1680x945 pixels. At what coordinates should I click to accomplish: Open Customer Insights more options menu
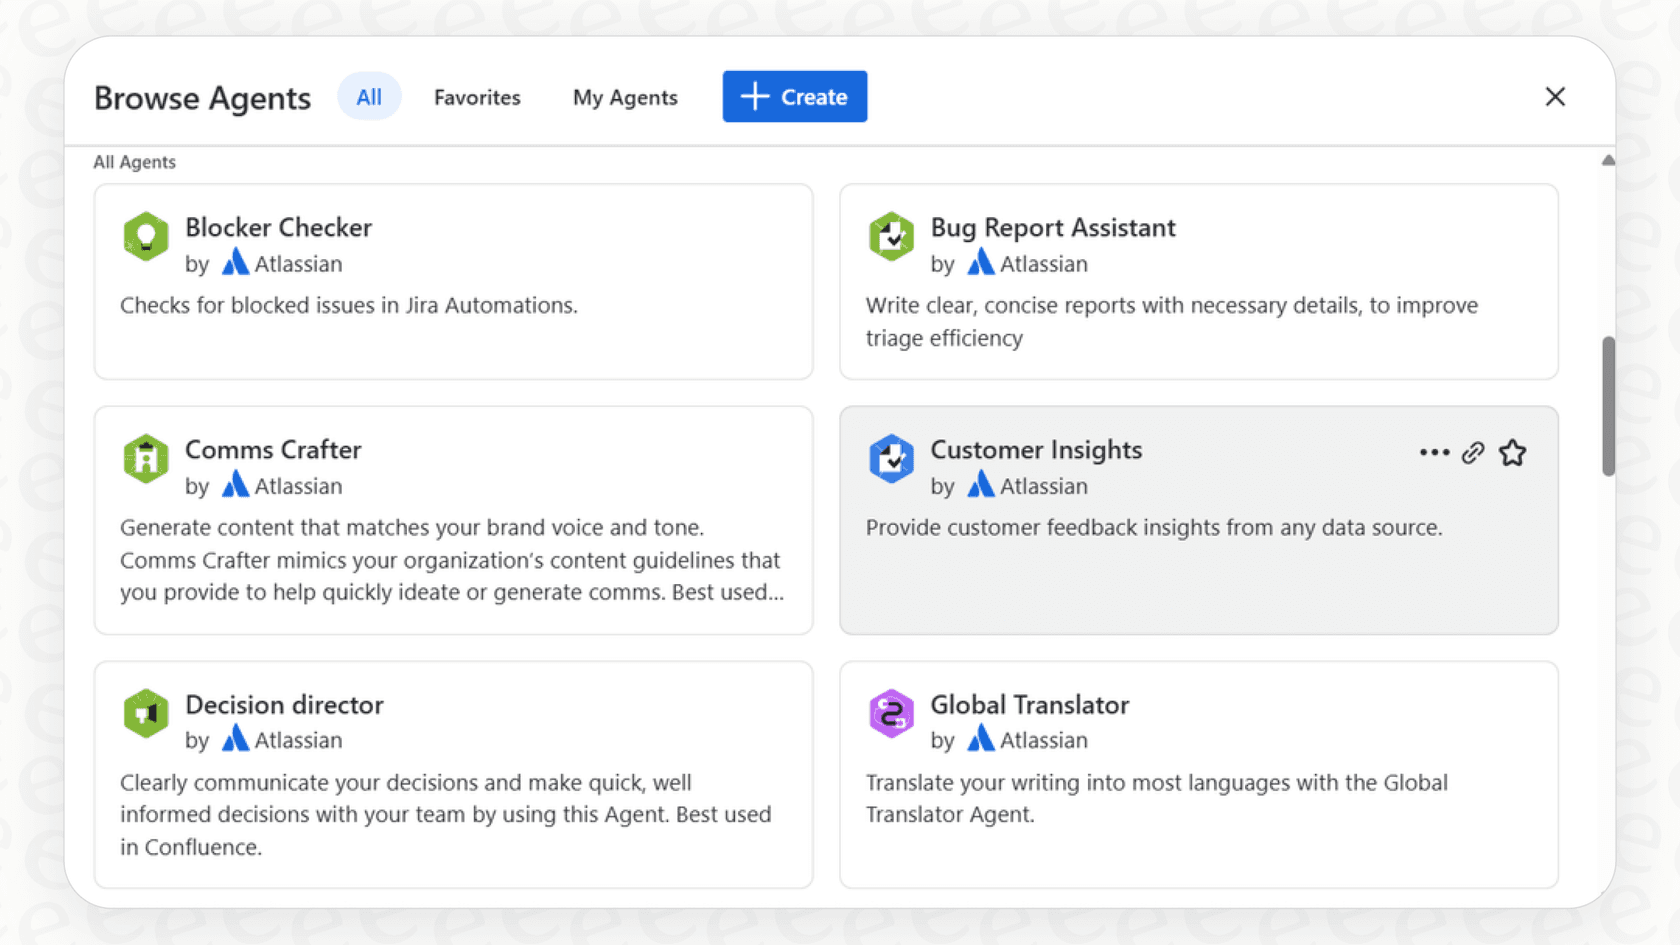coord(1434,453)
